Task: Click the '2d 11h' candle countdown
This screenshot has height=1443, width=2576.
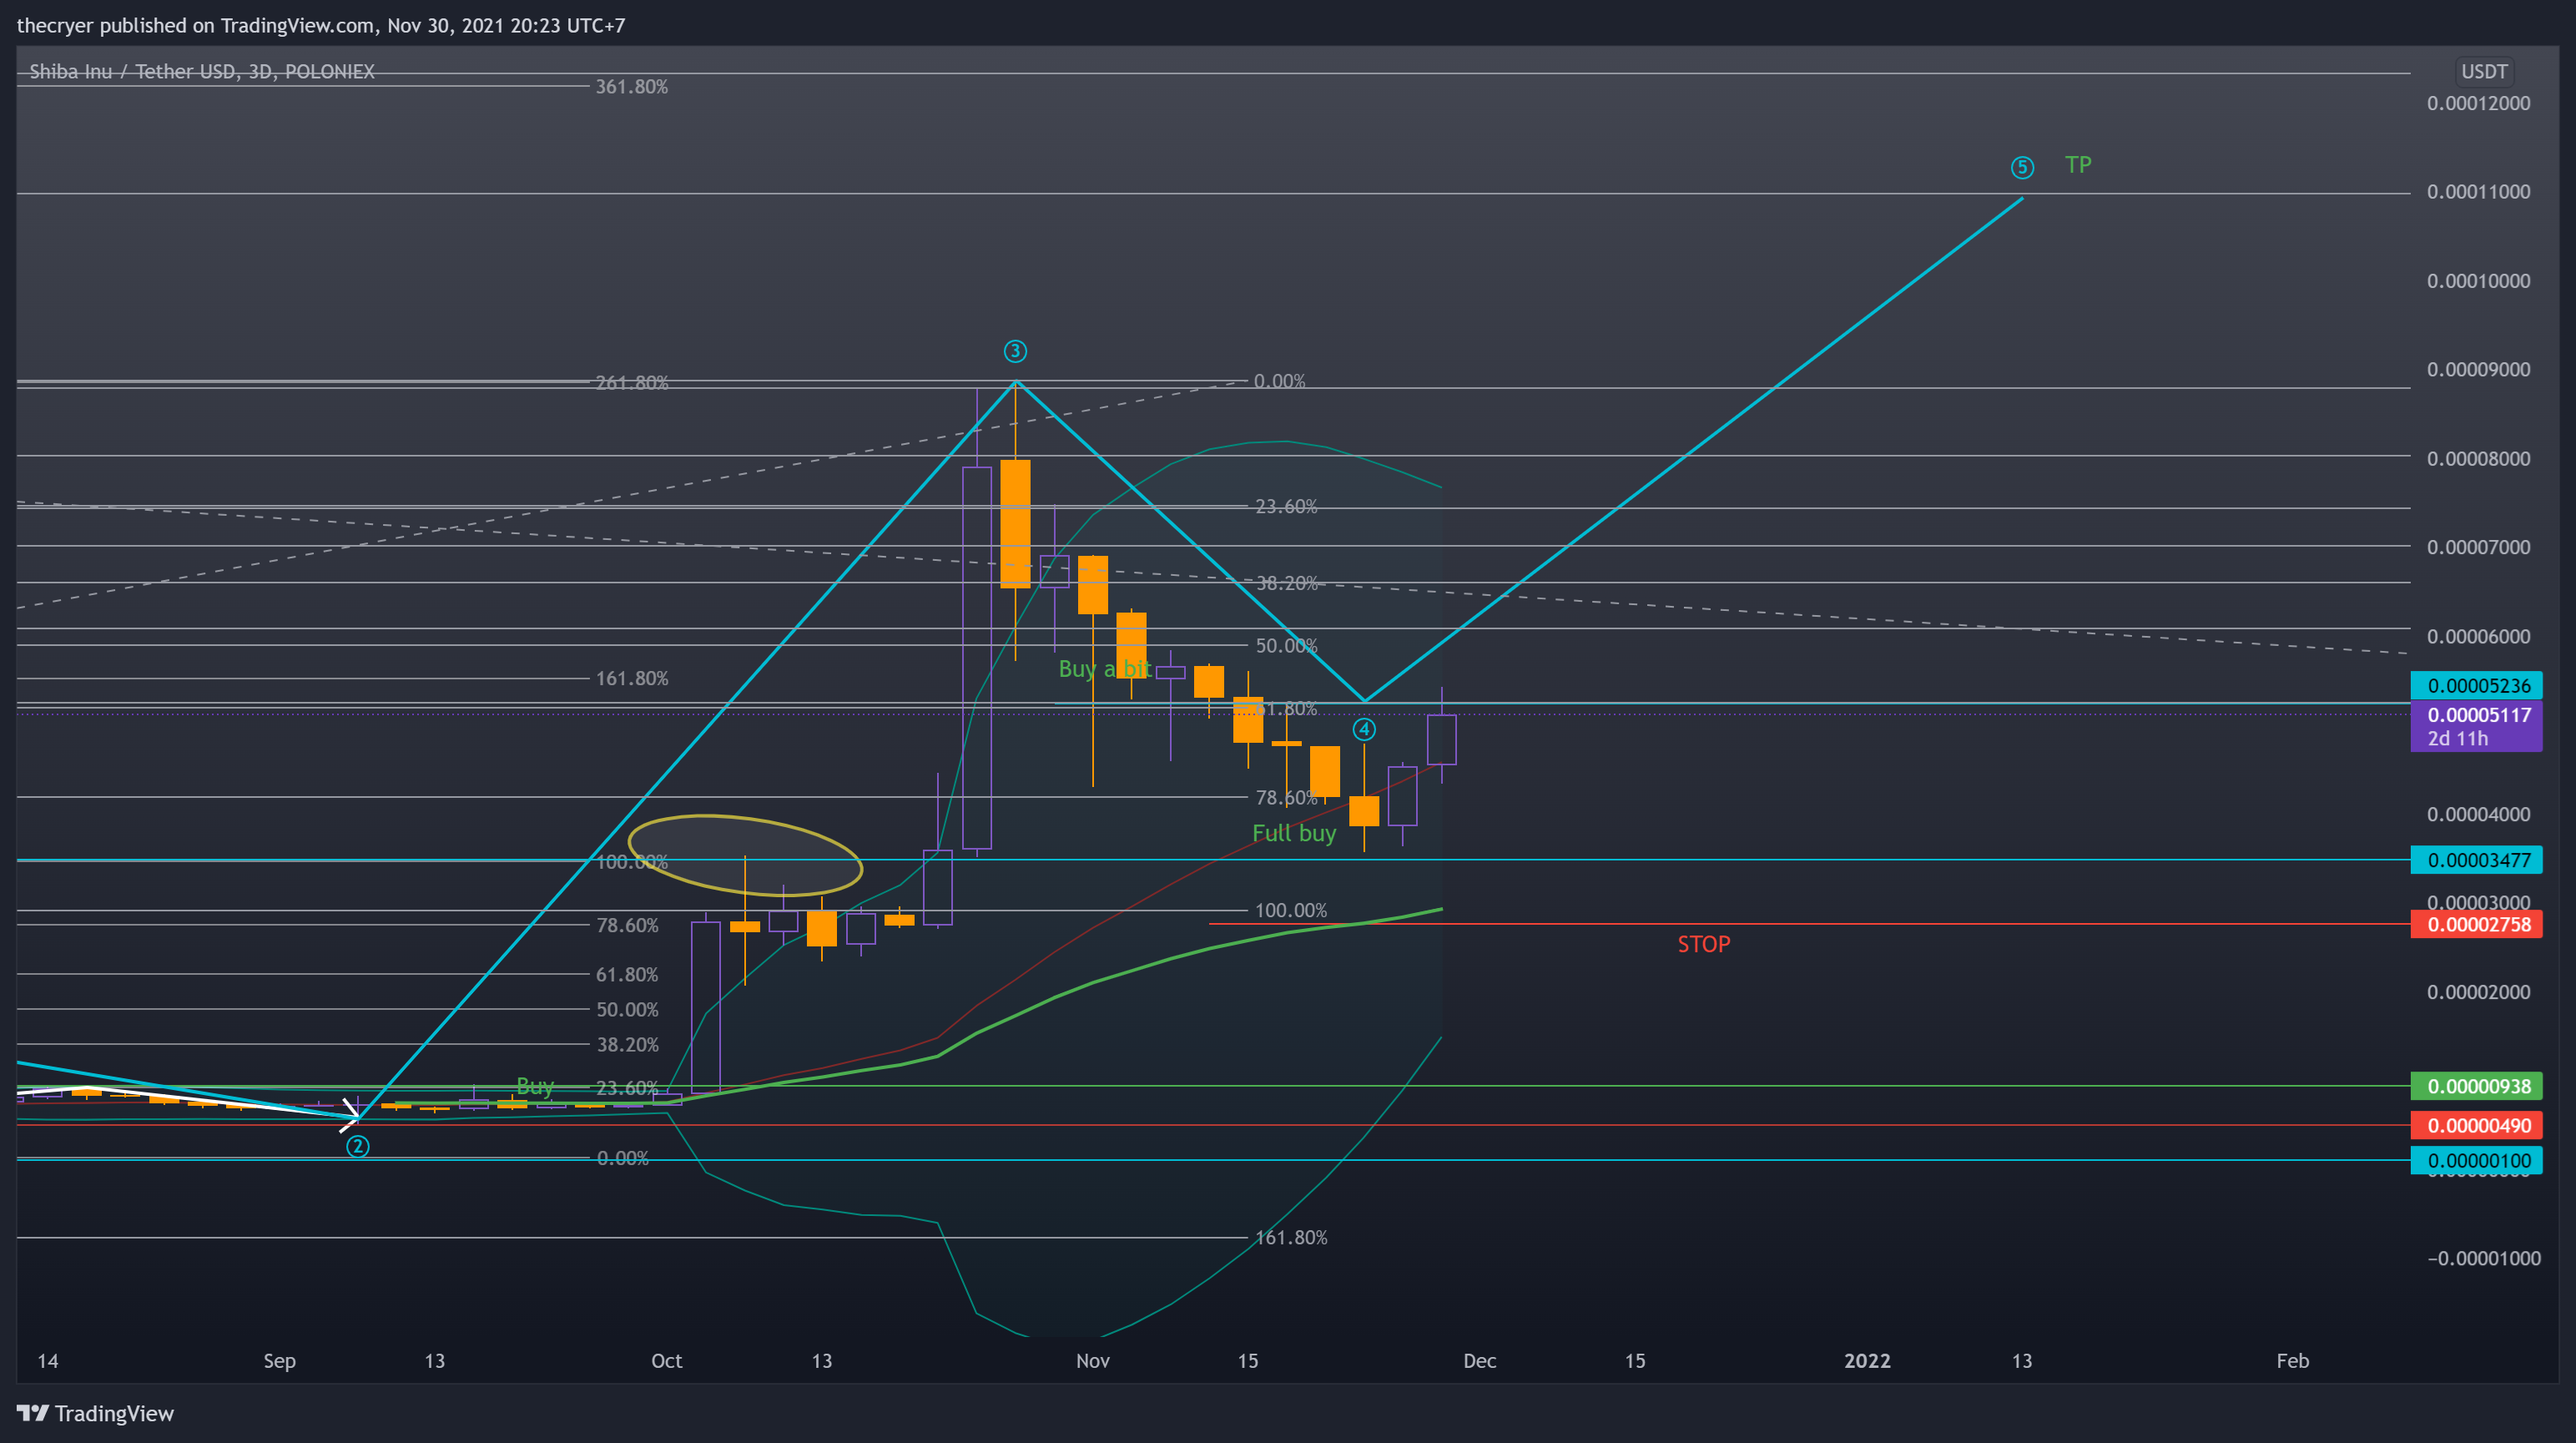Action: (x=2457, y=738)
